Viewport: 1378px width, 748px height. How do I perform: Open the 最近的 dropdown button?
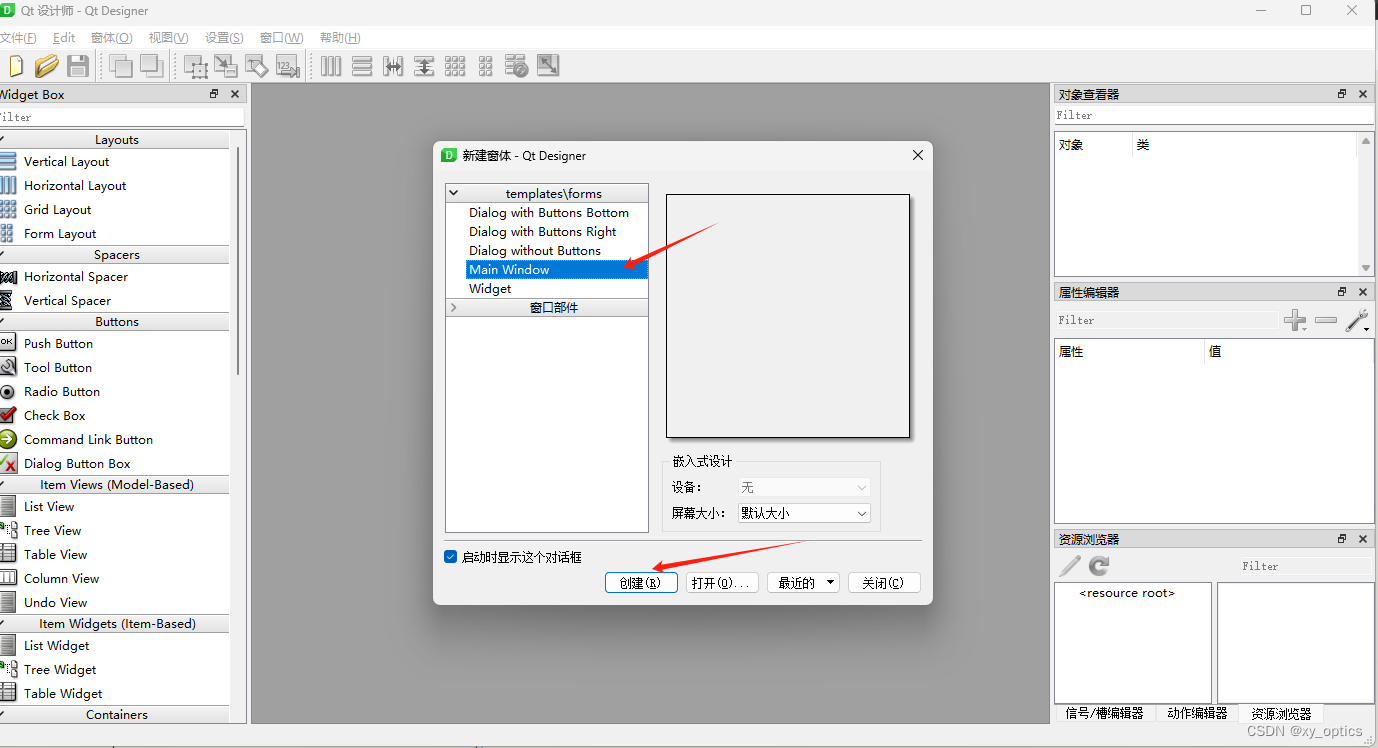click(x=802, y=583)
